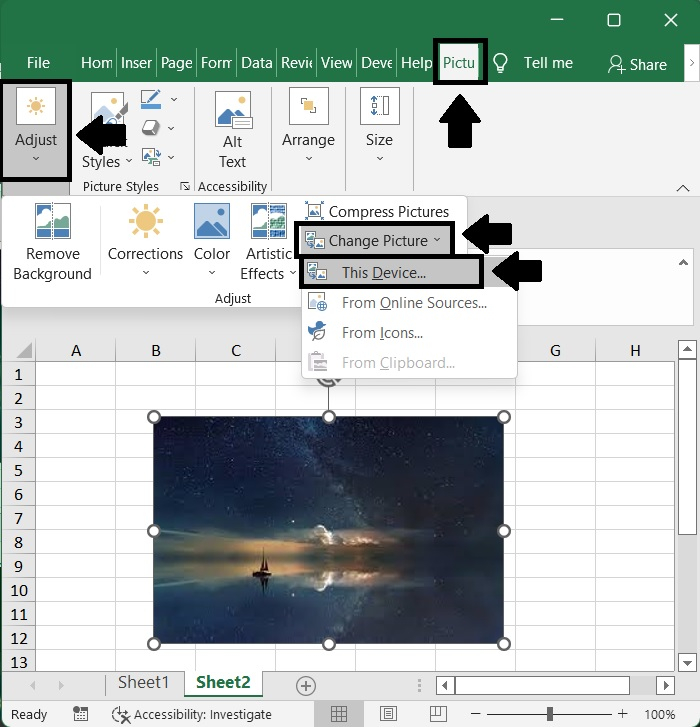
Task: Expand Picture Layout dropdown arrow
Action: (x=171, y=157)
